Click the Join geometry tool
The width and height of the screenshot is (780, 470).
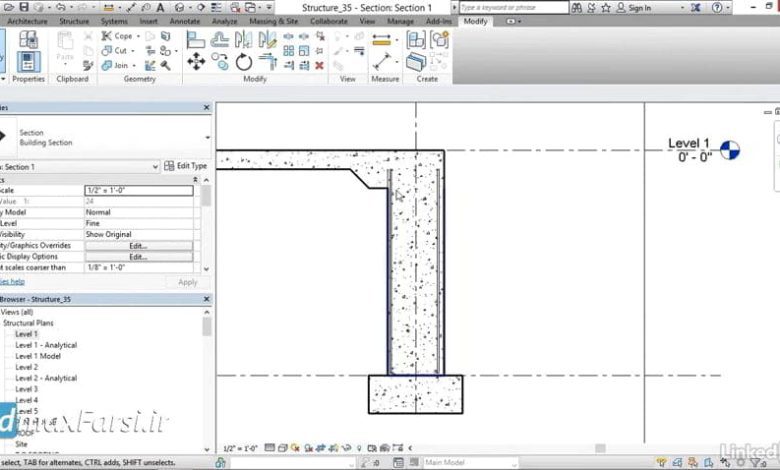pyautogui.click(x=115, y=65)
